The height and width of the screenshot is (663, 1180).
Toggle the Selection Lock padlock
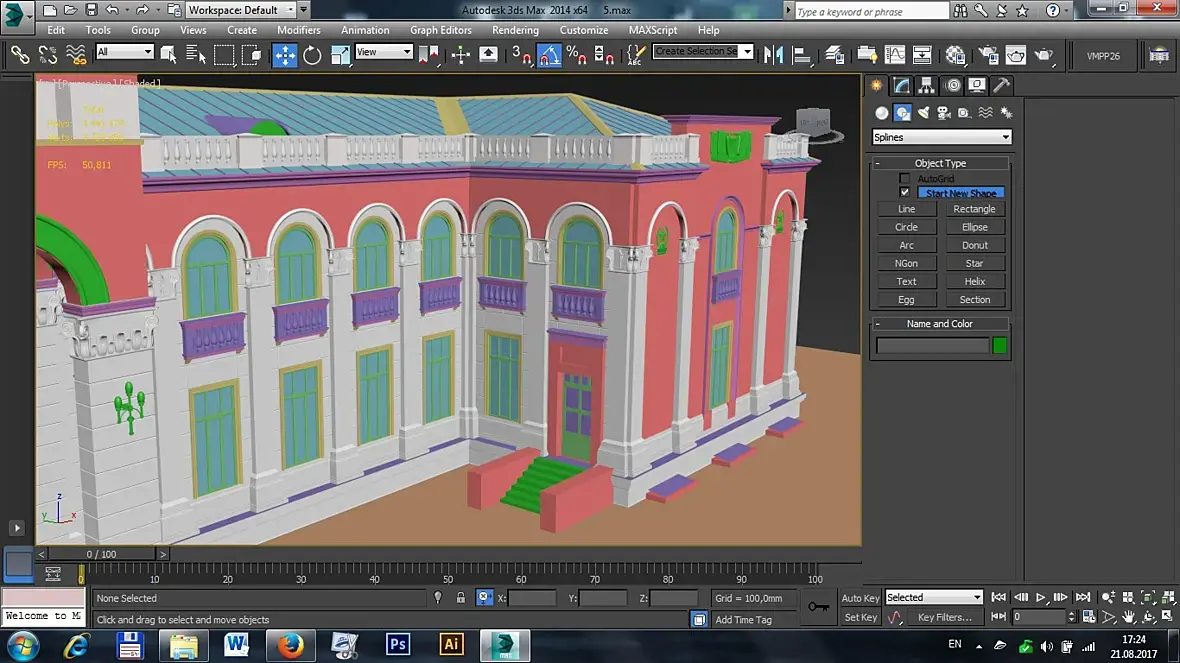coord(460,598)
